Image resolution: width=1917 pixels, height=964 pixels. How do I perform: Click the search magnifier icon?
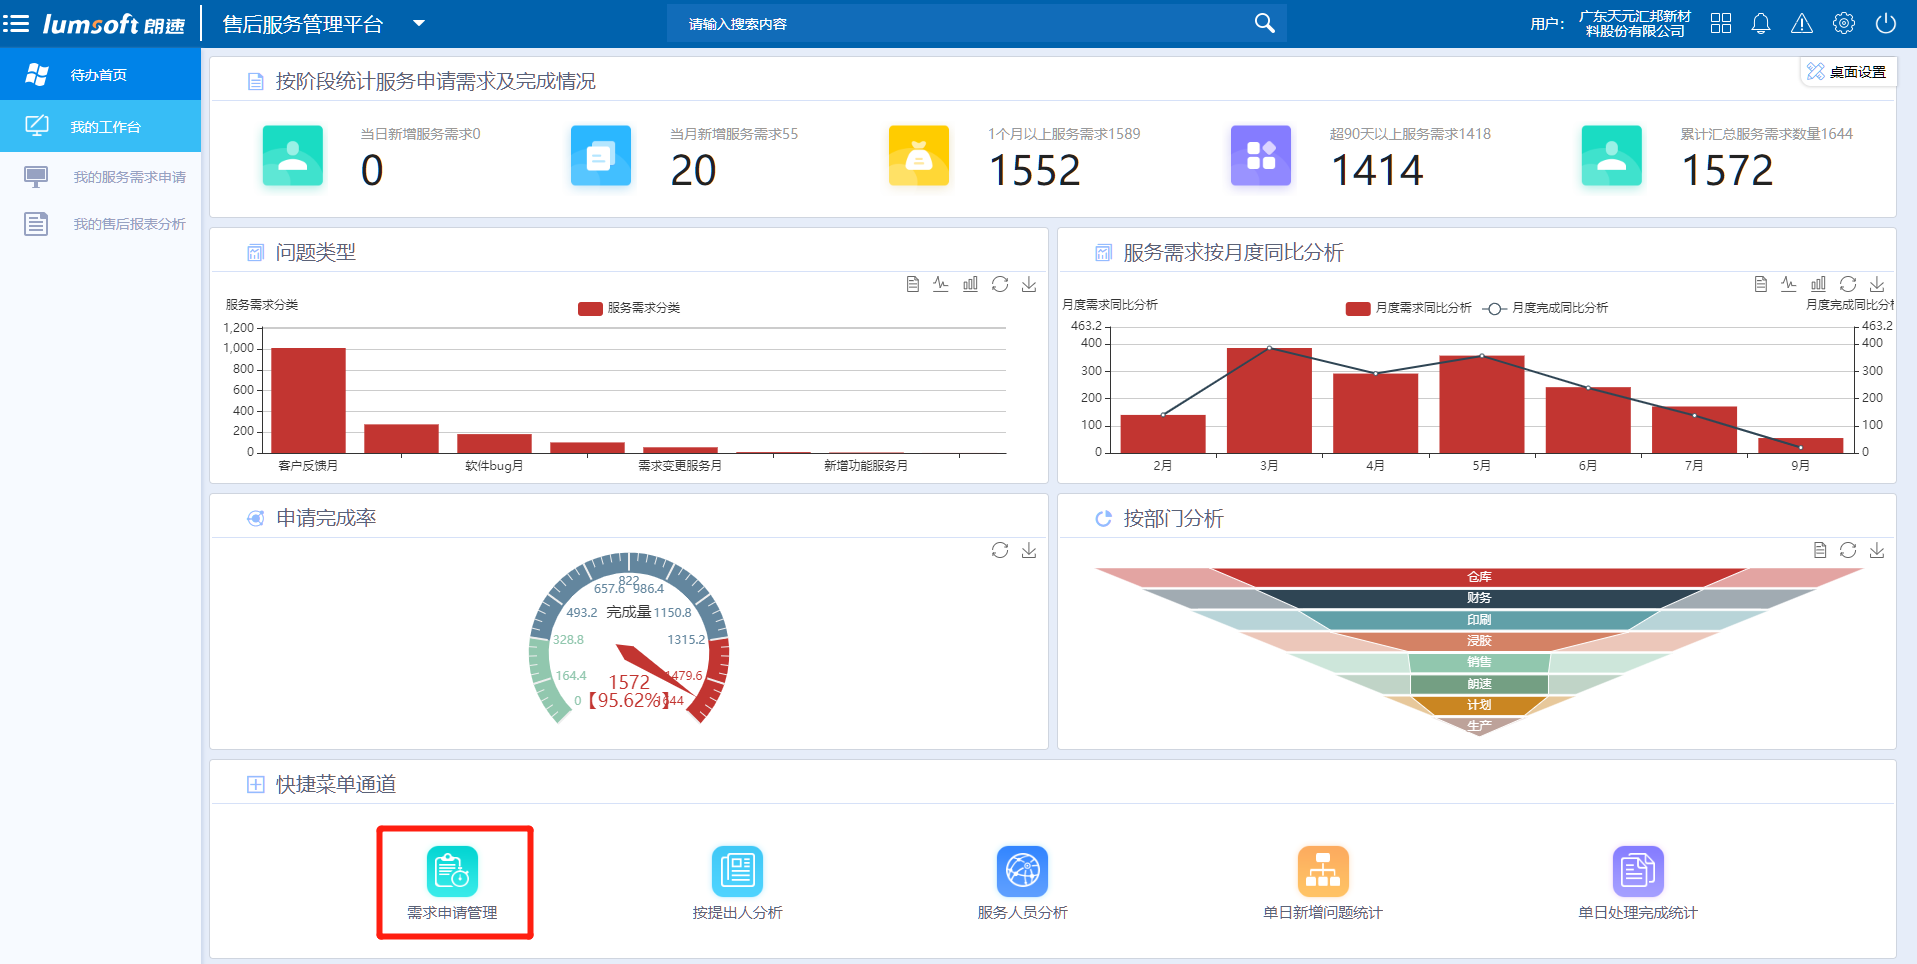click(1264, 23)
